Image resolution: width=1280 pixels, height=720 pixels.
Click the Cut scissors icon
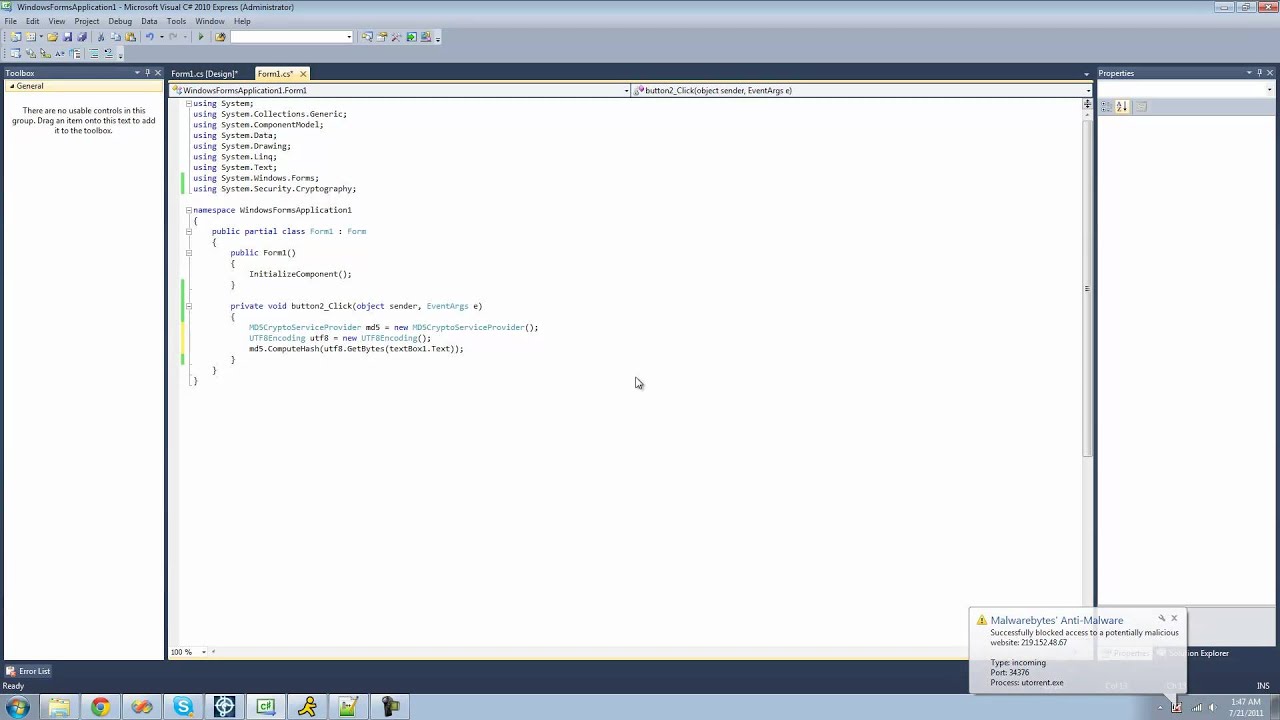101,37
